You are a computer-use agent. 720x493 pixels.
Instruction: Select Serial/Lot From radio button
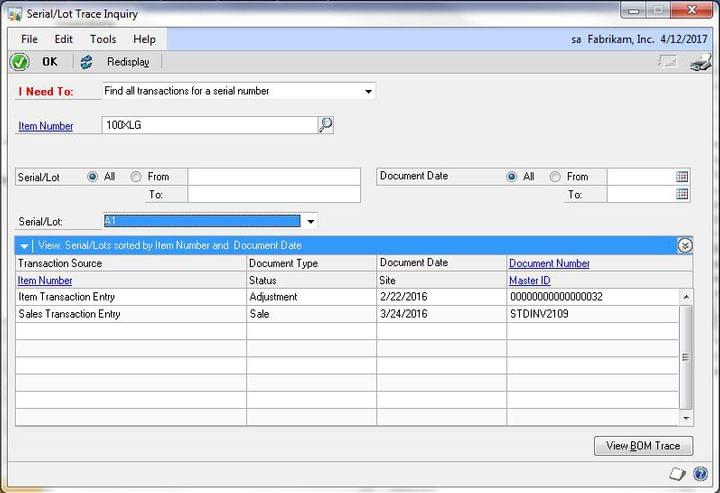[x=136, y=177]
